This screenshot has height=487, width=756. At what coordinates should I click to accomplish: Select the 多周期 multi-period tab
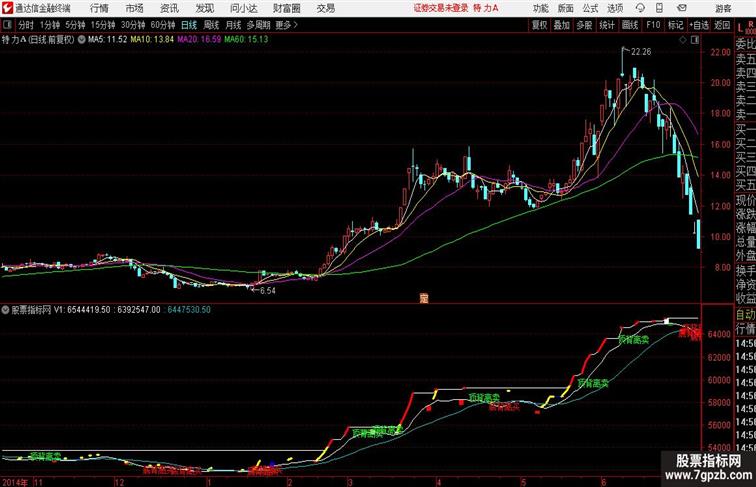pyautogui.click(x=258, y=25)
